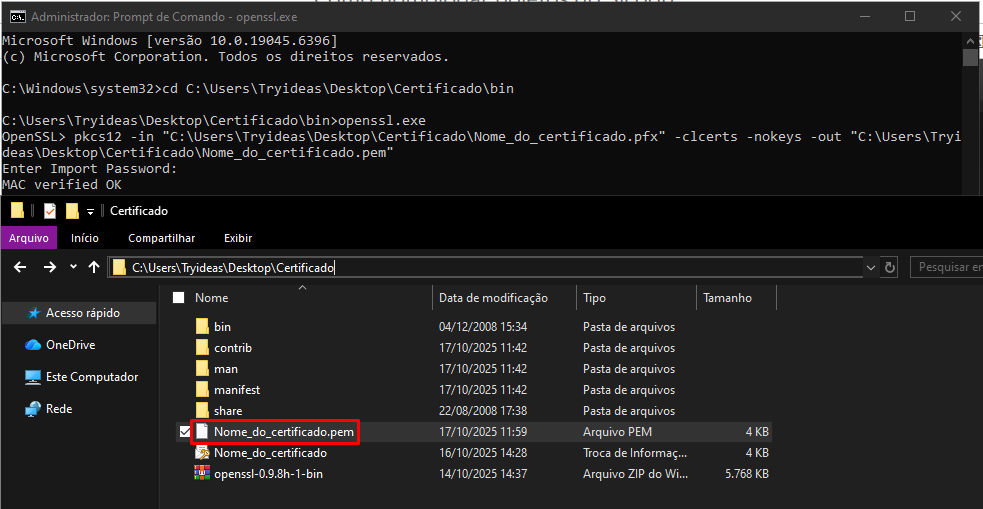
Task: Go forward with the right arrow button
Action: click(x=49, y=268)
